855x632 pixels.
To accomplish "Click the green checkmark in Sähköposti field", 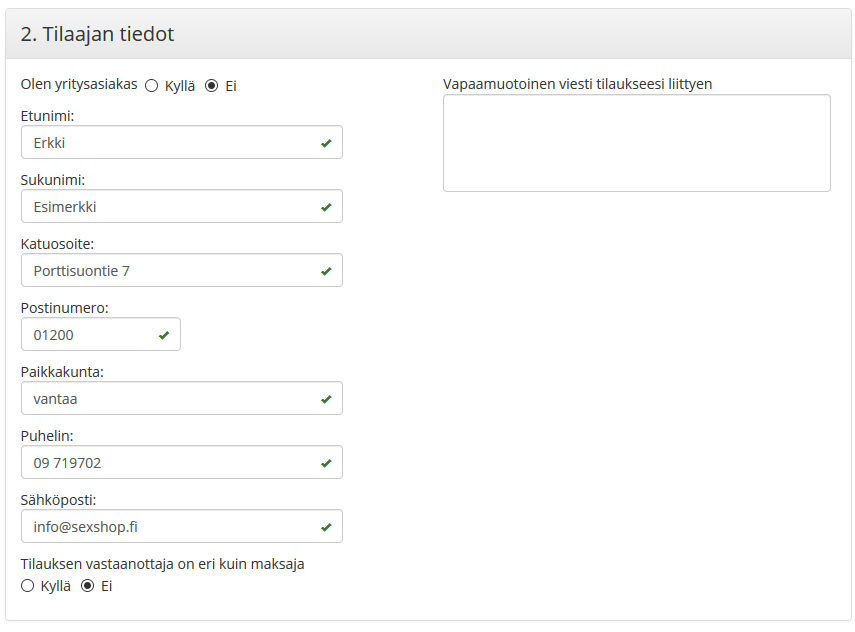I will pos(326,527).
